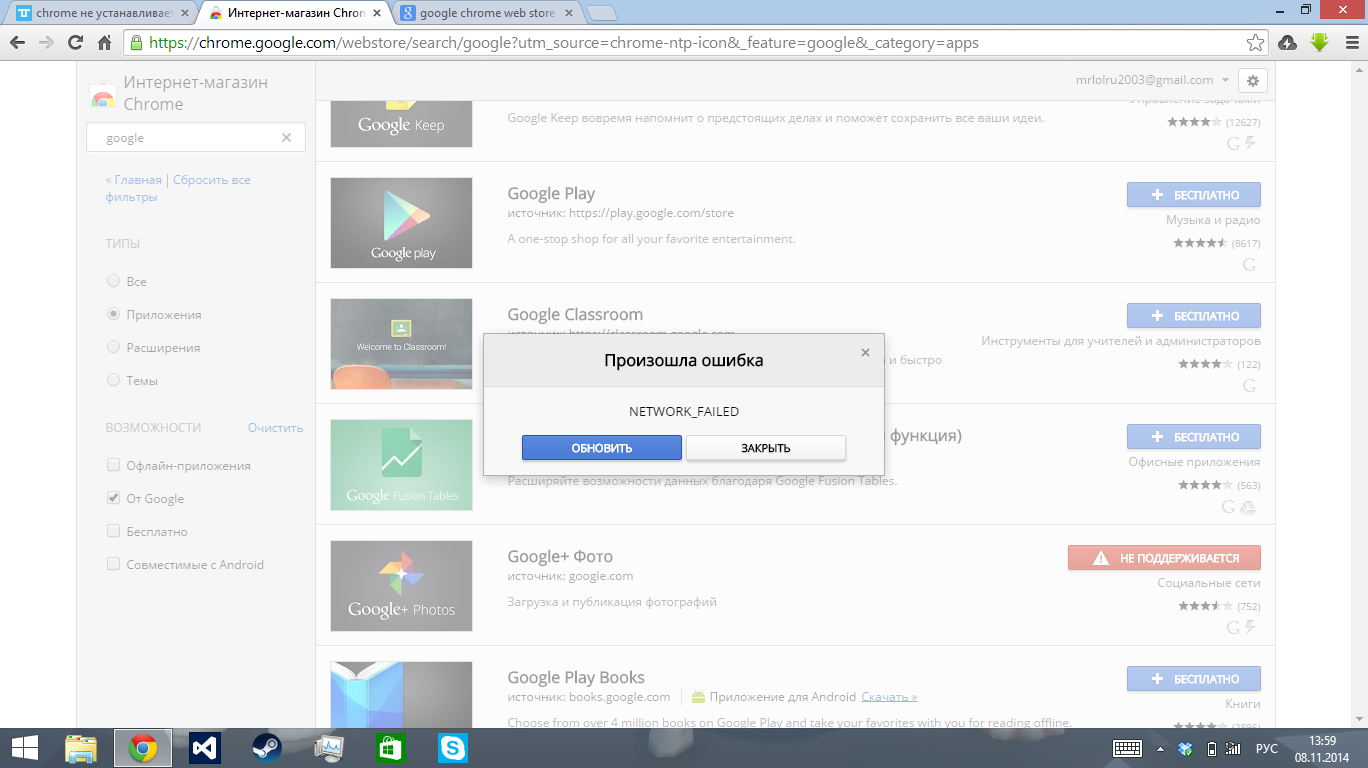1368x768 pixels.
Task: Show hidden system tray icons arrow
Action: tap(1160, 749)
